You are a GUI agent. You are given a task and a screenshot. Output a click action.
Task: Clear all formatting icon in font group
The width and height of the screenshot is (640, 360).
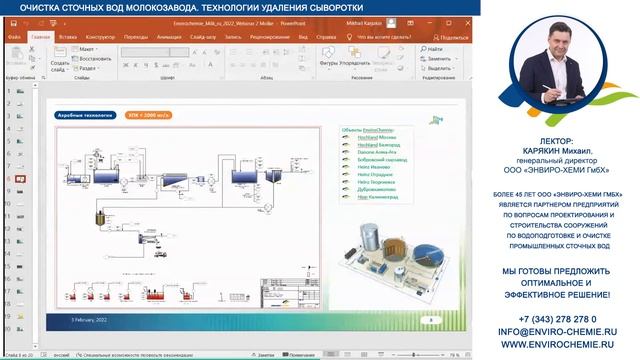(x=217, y=52)
